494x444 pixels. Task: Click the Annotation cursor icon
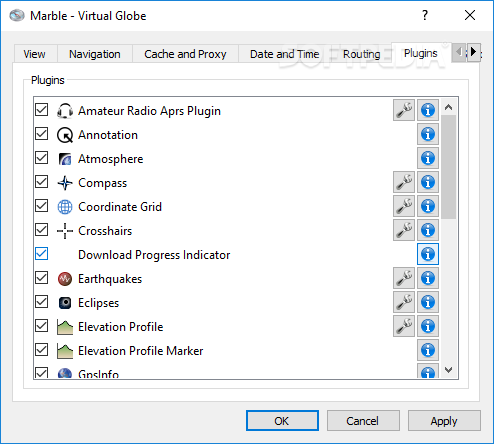point(65,135)
